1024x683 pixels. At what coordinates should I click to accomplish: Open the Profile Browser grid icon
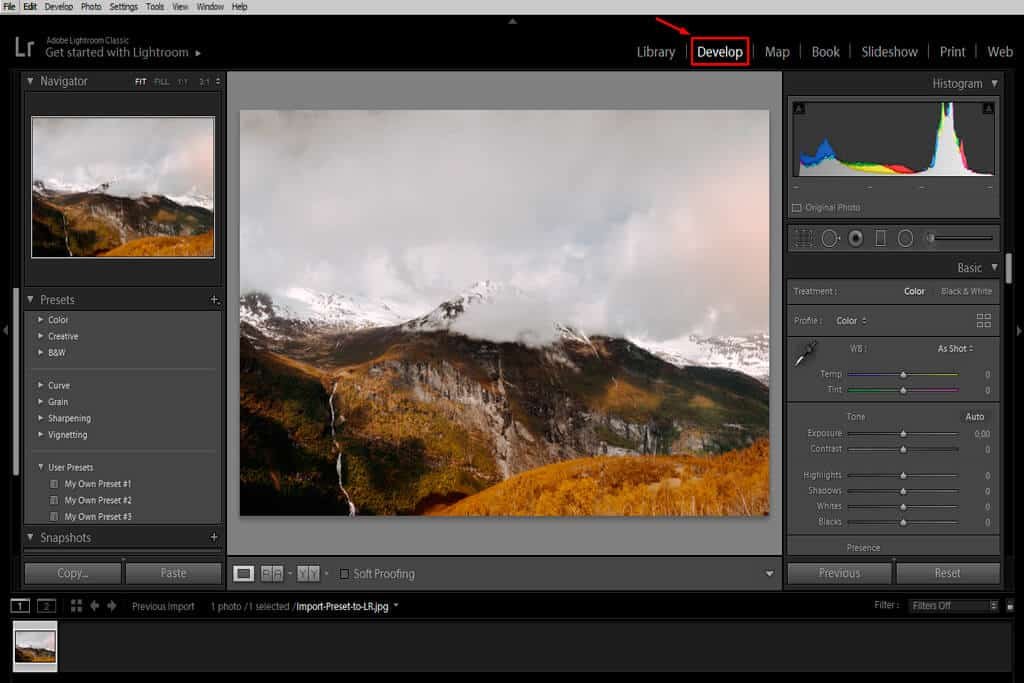coord(984,321)
